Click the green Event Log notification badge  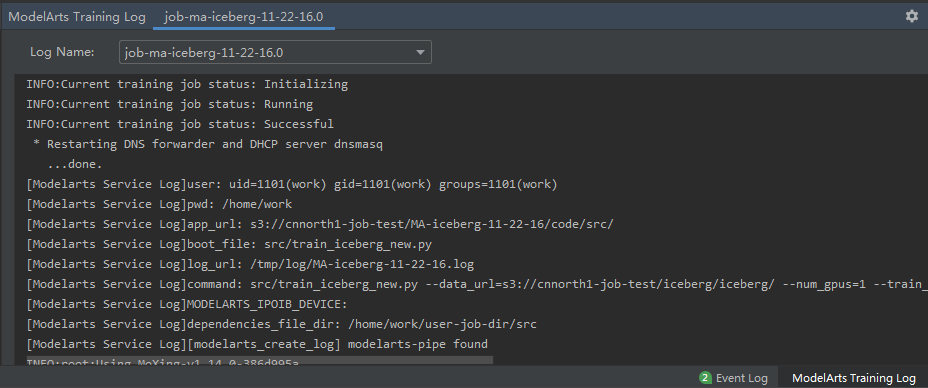705,378
